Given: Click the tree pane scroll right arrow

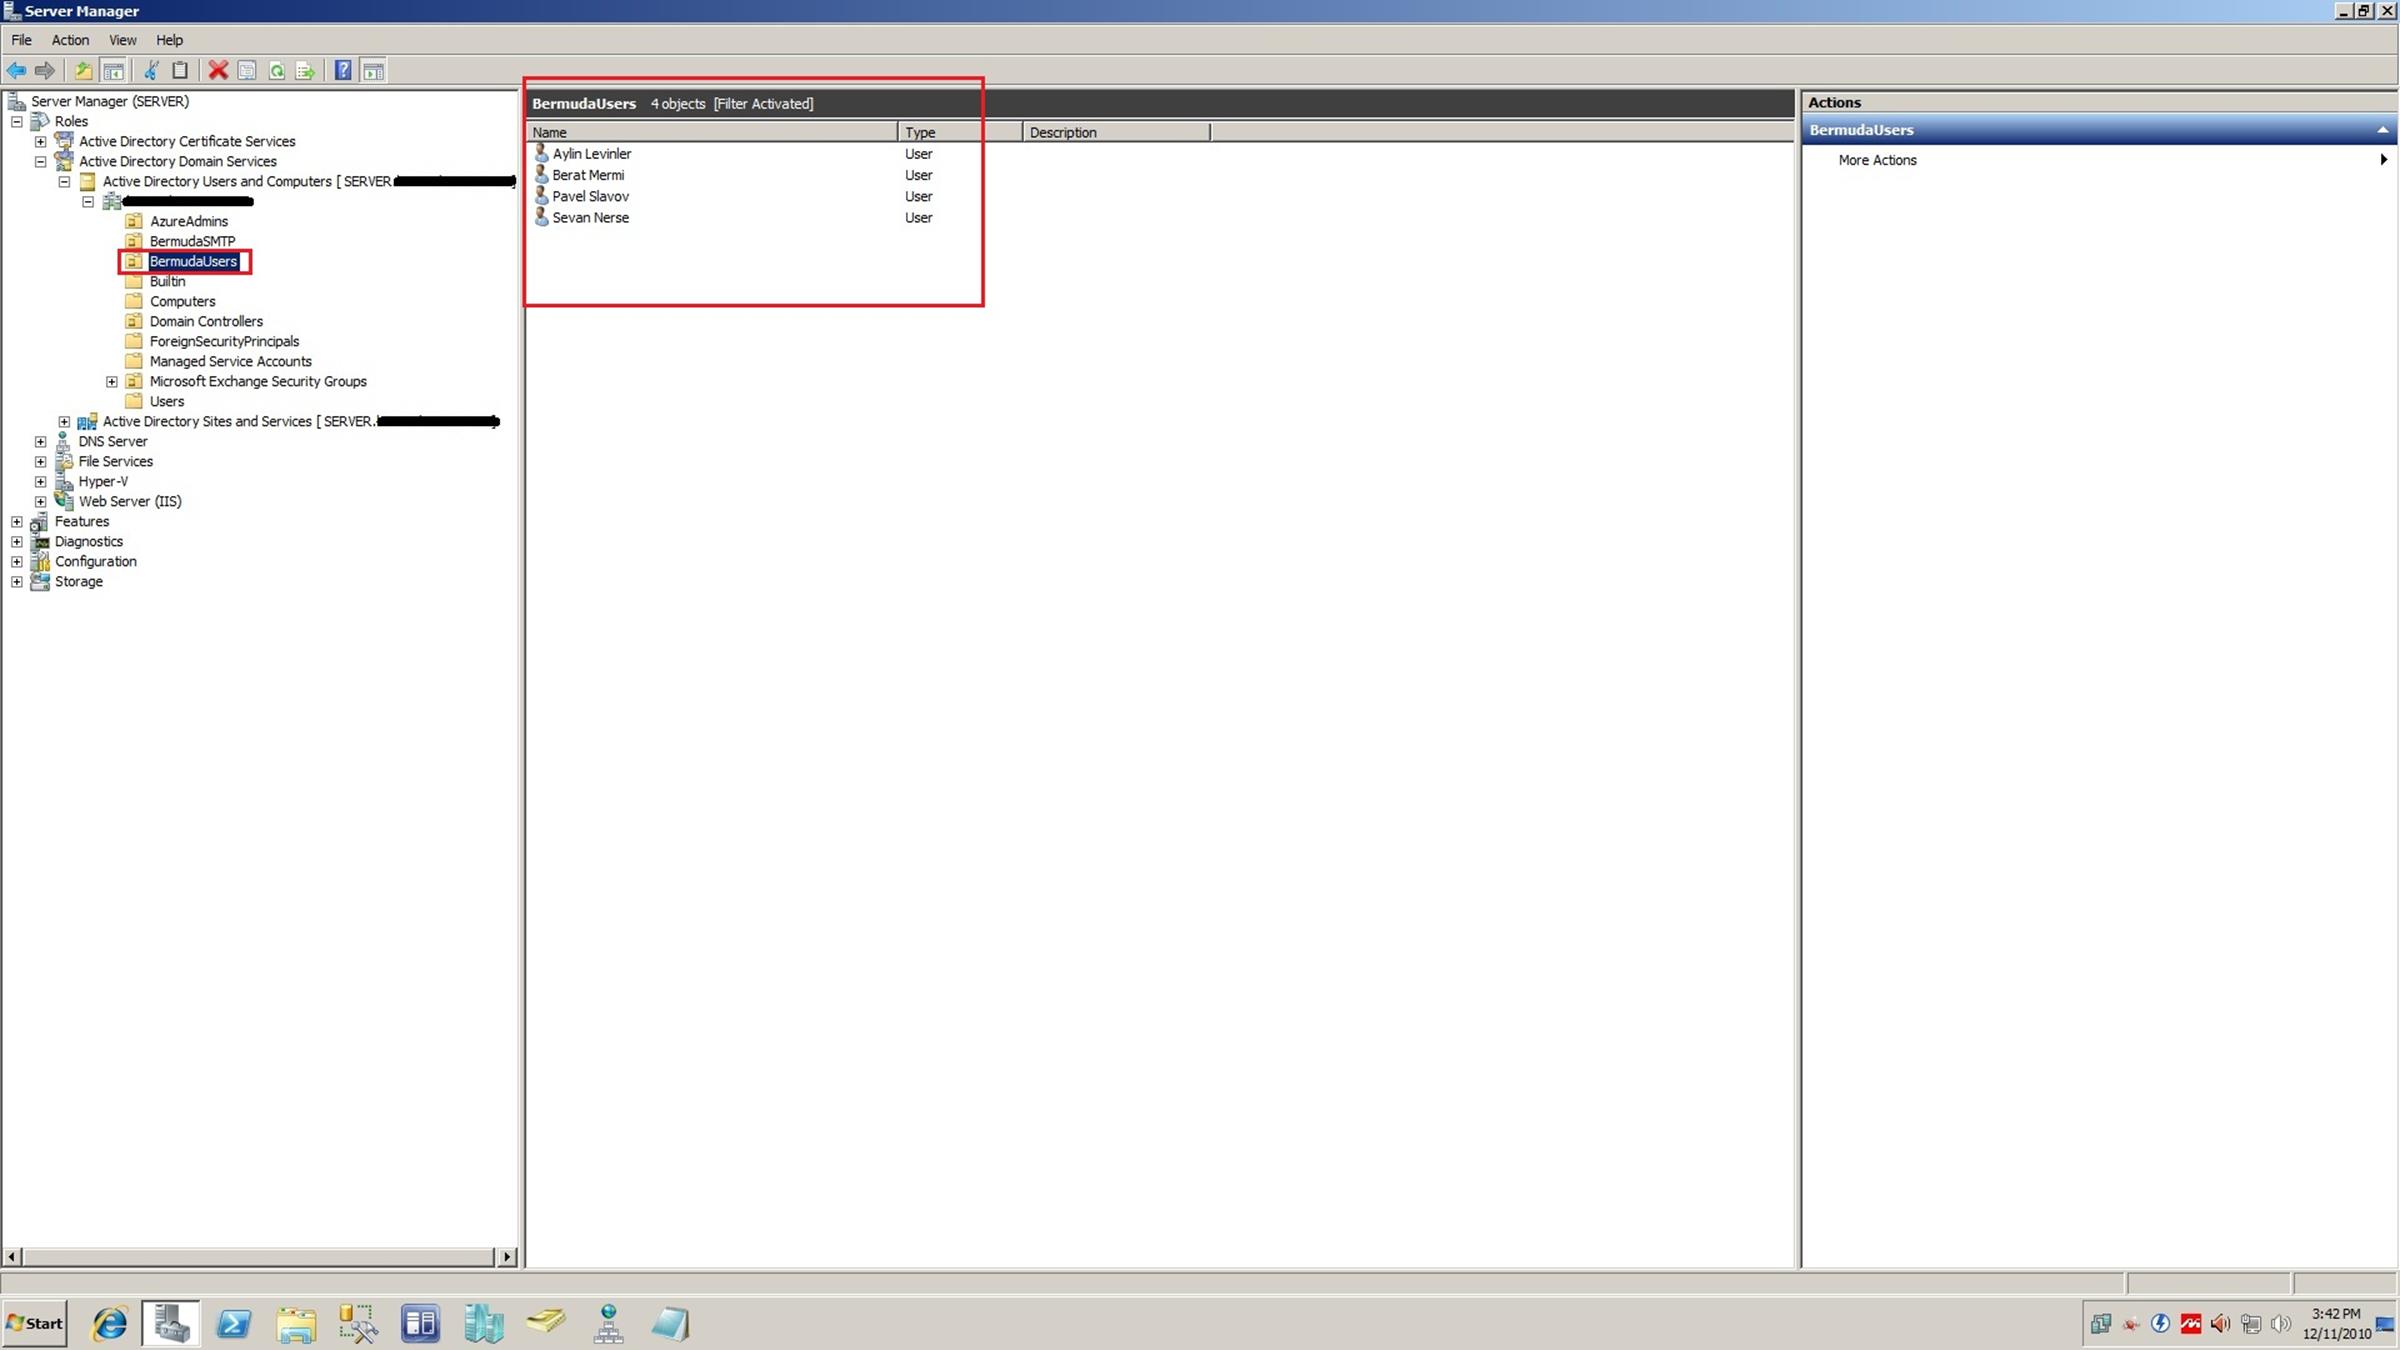Looking at the screenshot, I should (x=507, y=1257).
